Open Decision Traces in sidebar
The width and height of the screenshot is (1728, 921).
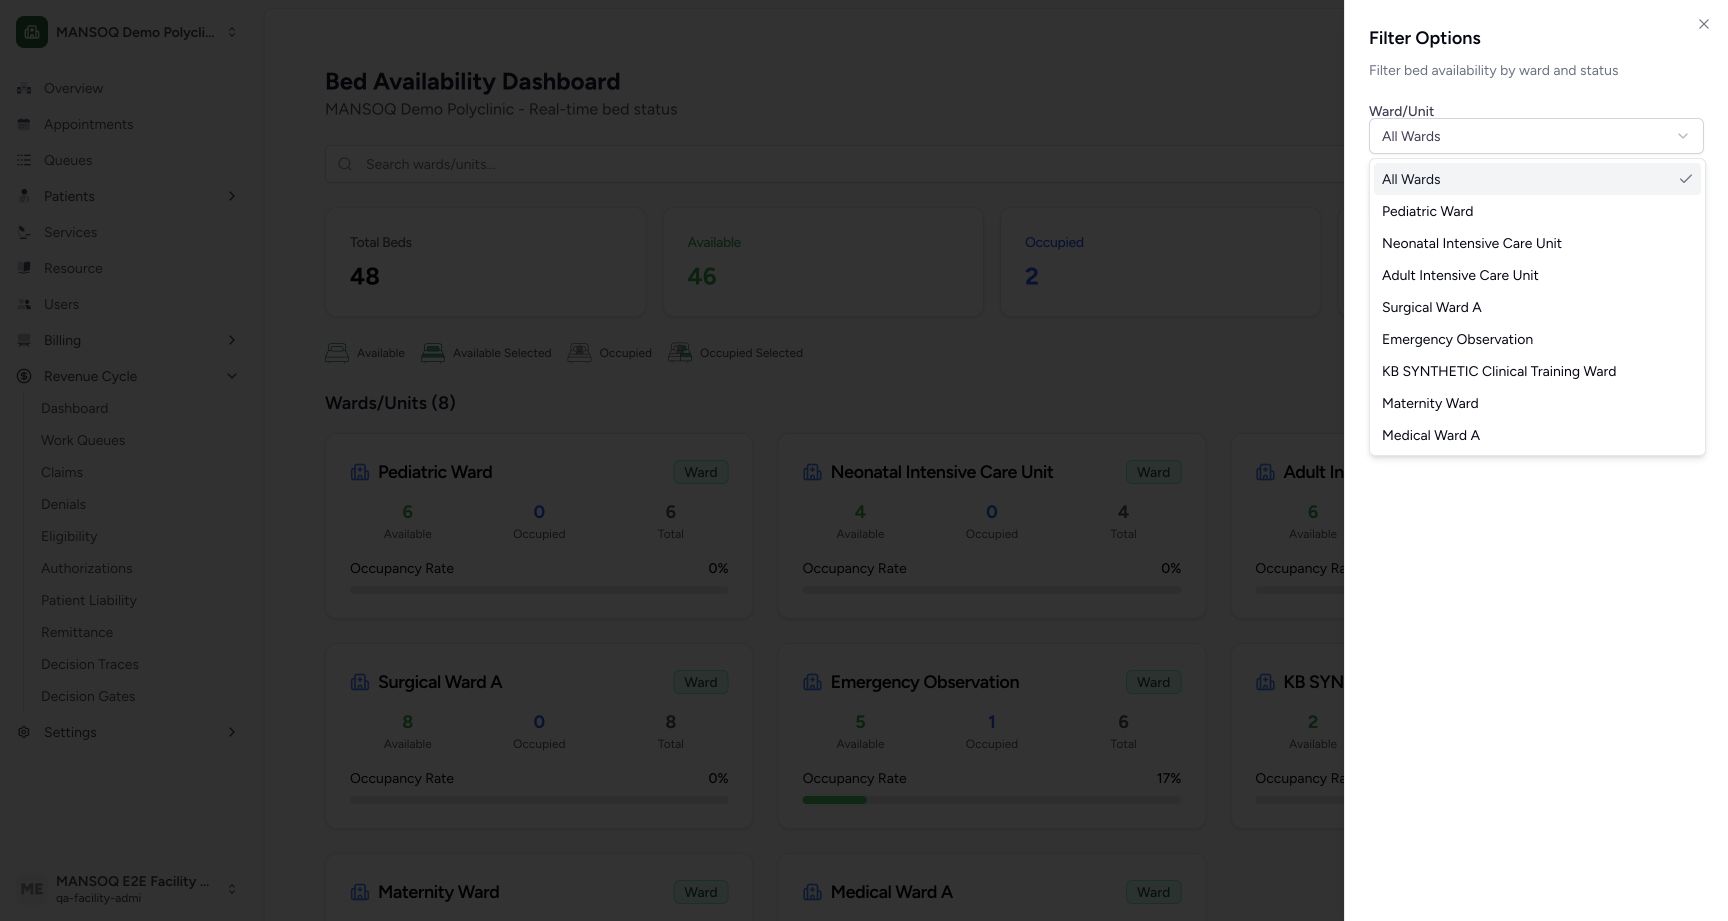[x=90, y=664]
